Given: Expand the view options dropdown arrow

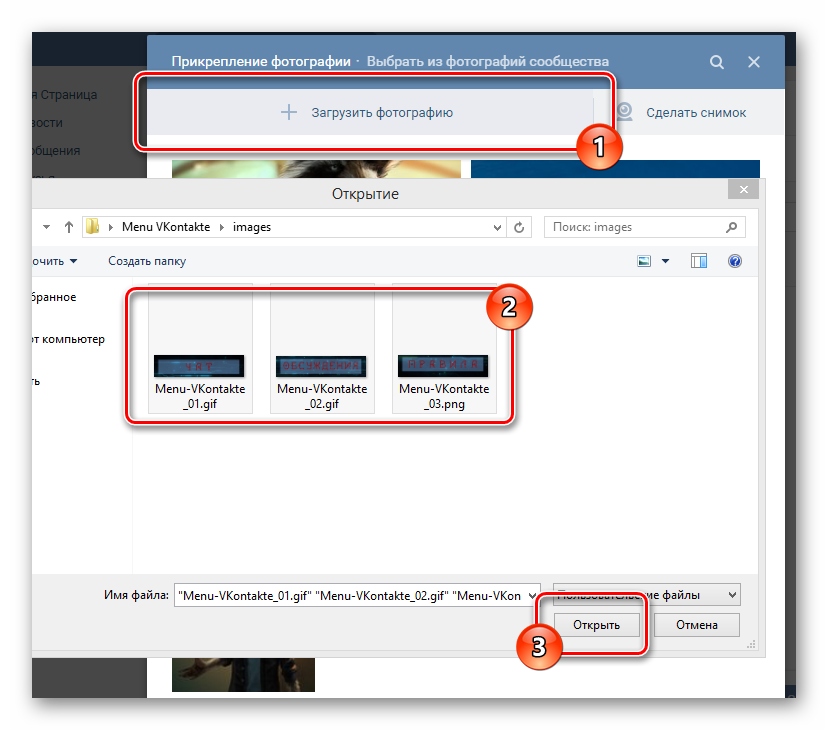Looking at the screenshot, I should pyautogui.click(x=665, y=261).
